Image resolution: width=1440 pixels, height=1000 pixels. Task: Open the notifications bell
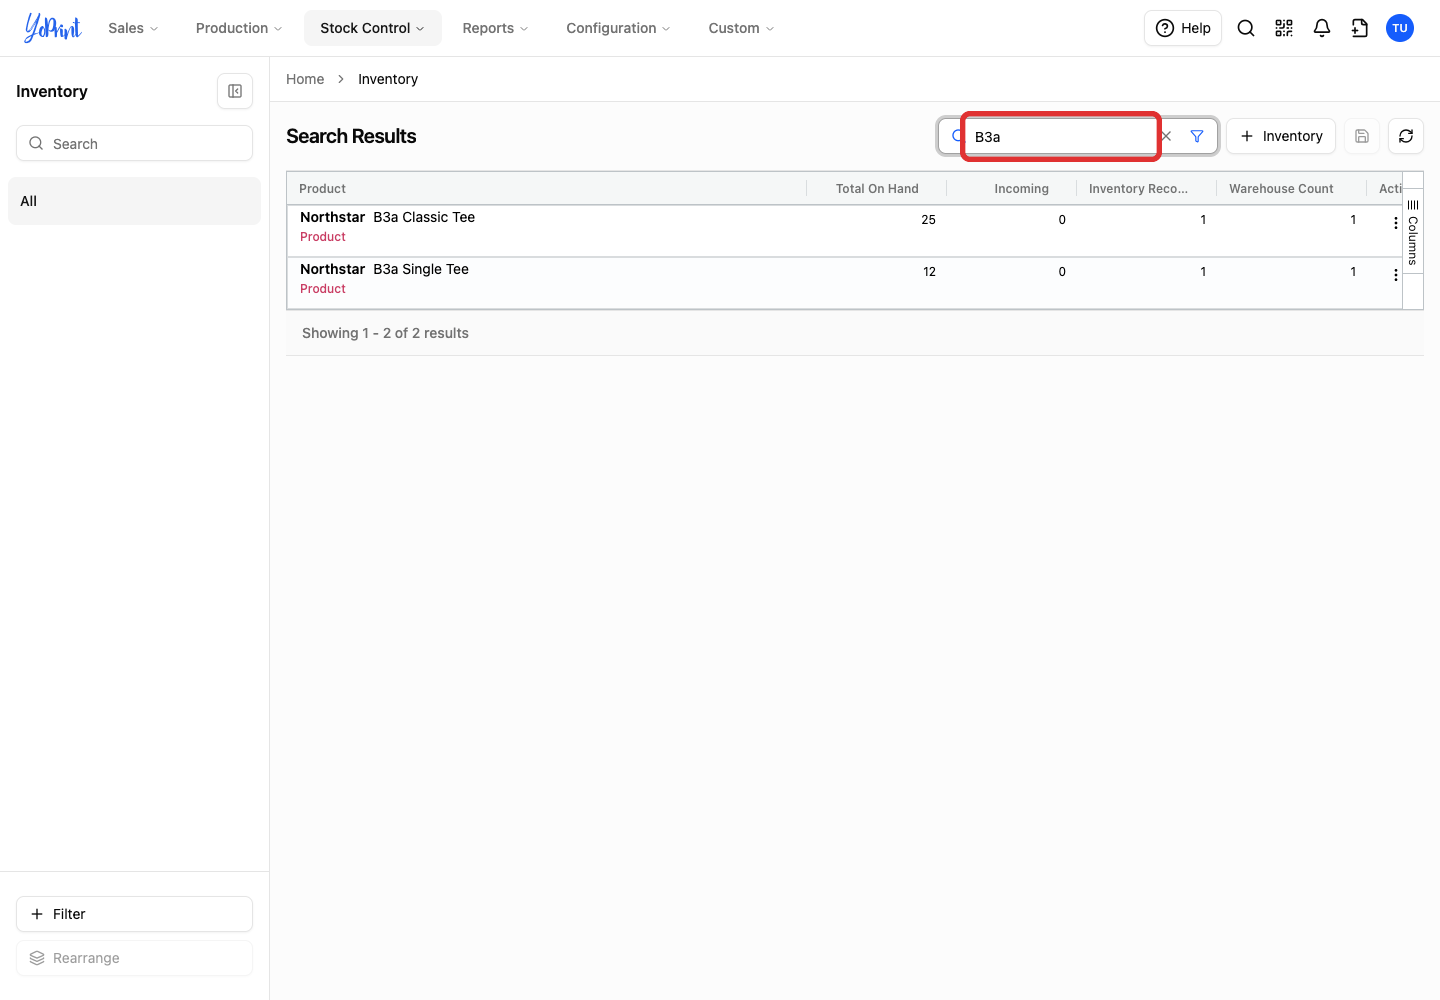(x=1322, y=28)
